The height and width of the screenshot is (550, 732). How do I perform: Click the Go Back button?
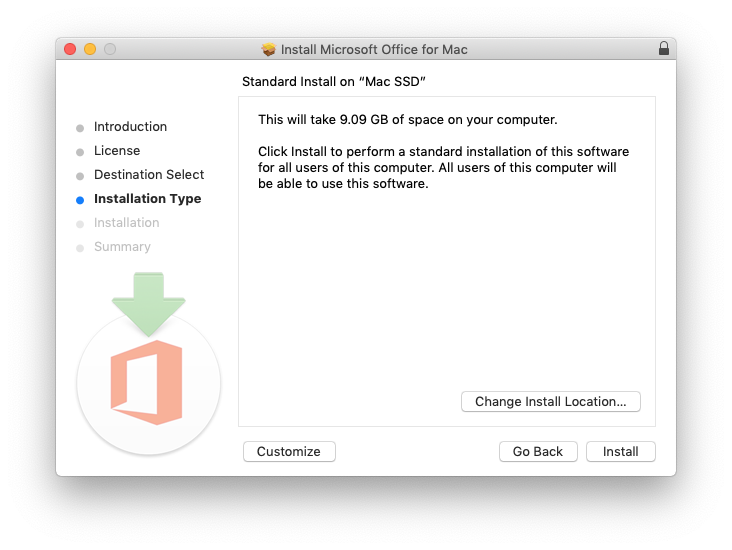click(x=538, y=451)
